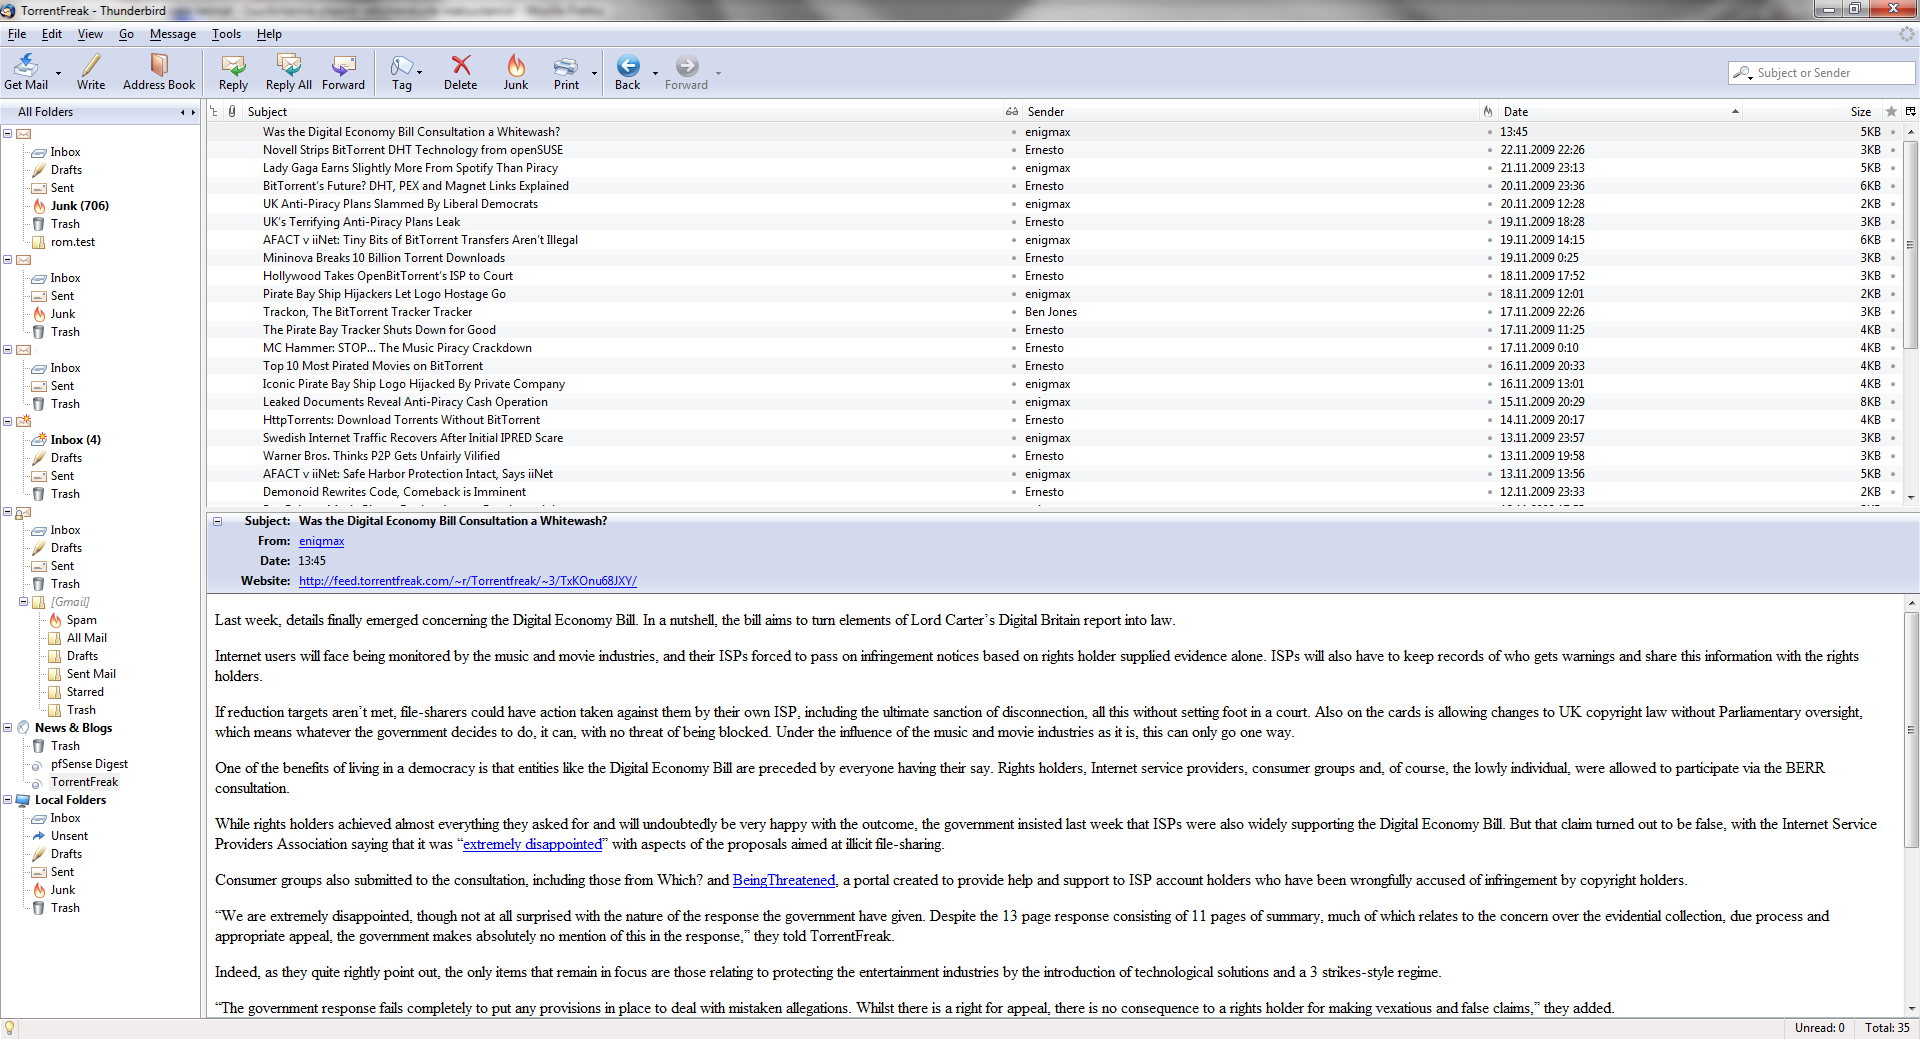Toggle junk dot for MC Hammer message
Screen dimensions: 1920x1040
[1489, 348]
